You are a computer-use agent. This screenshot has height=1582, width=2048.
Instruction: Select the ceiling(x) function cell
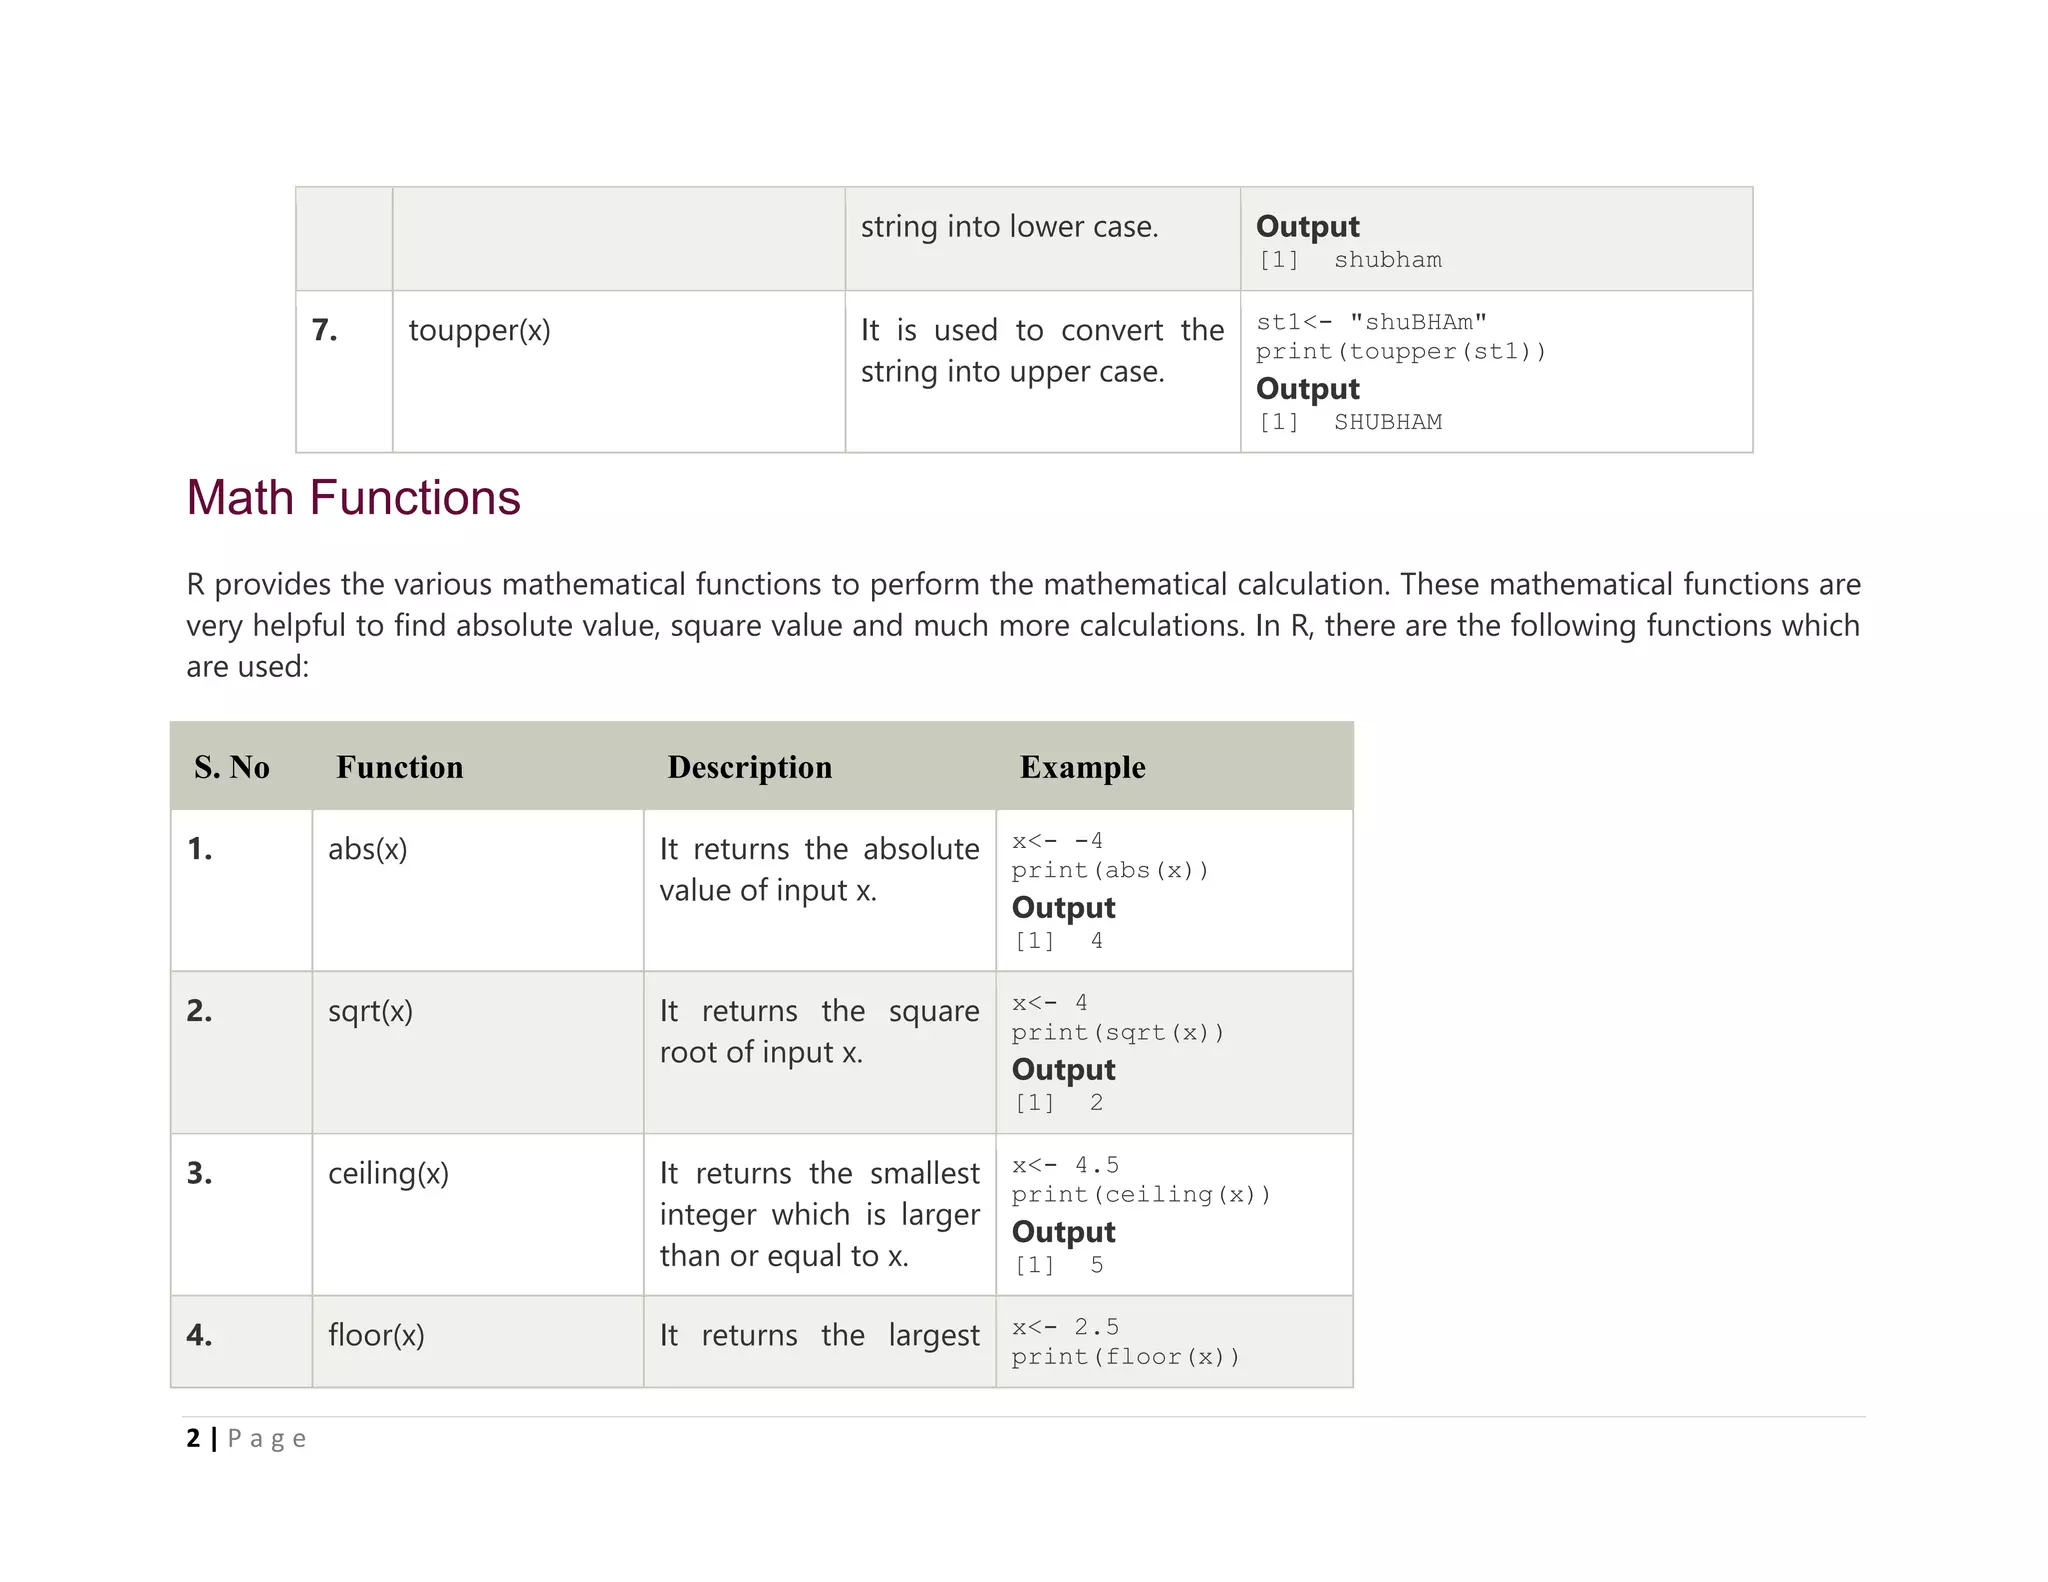[388, 1173]
